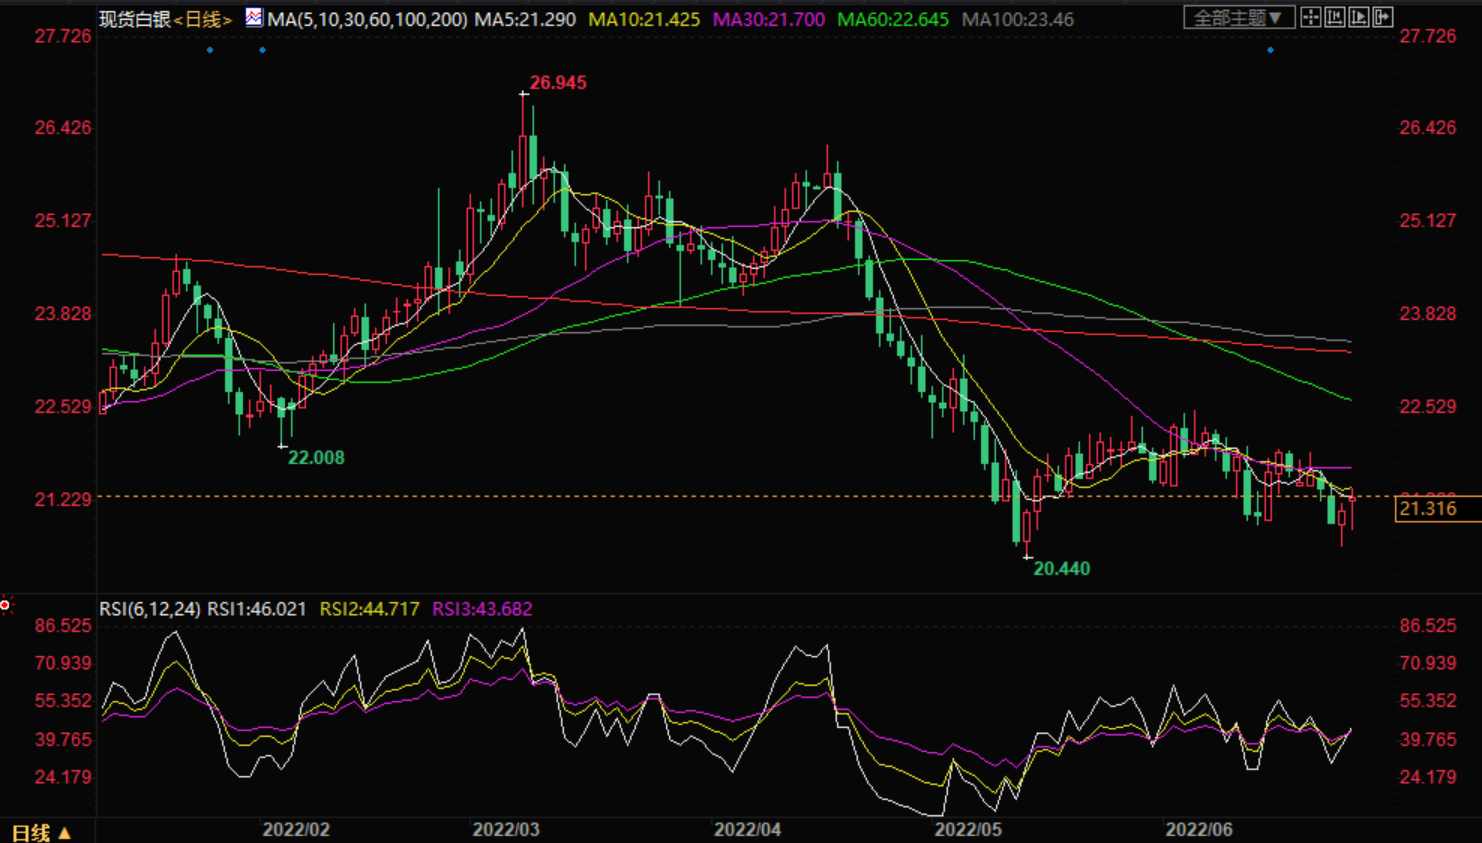Click the 26.945 high price label
This screenshot has width=1482, height=843.
point(558,83)
